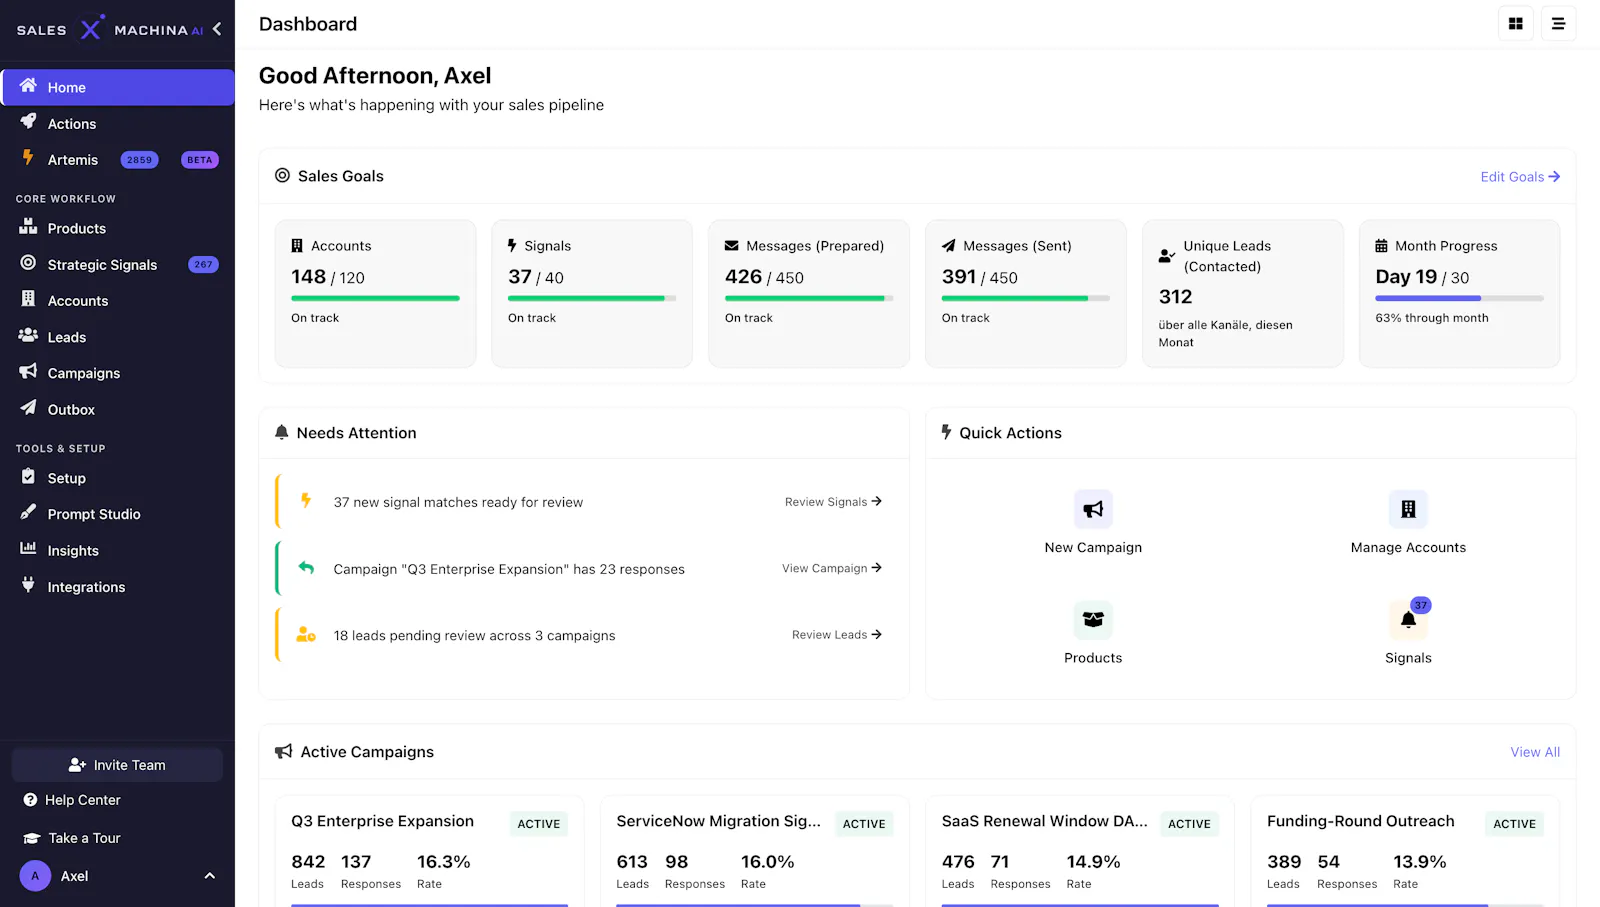
Task: Switch to grid layout view icon
Action: [1515, 24]
